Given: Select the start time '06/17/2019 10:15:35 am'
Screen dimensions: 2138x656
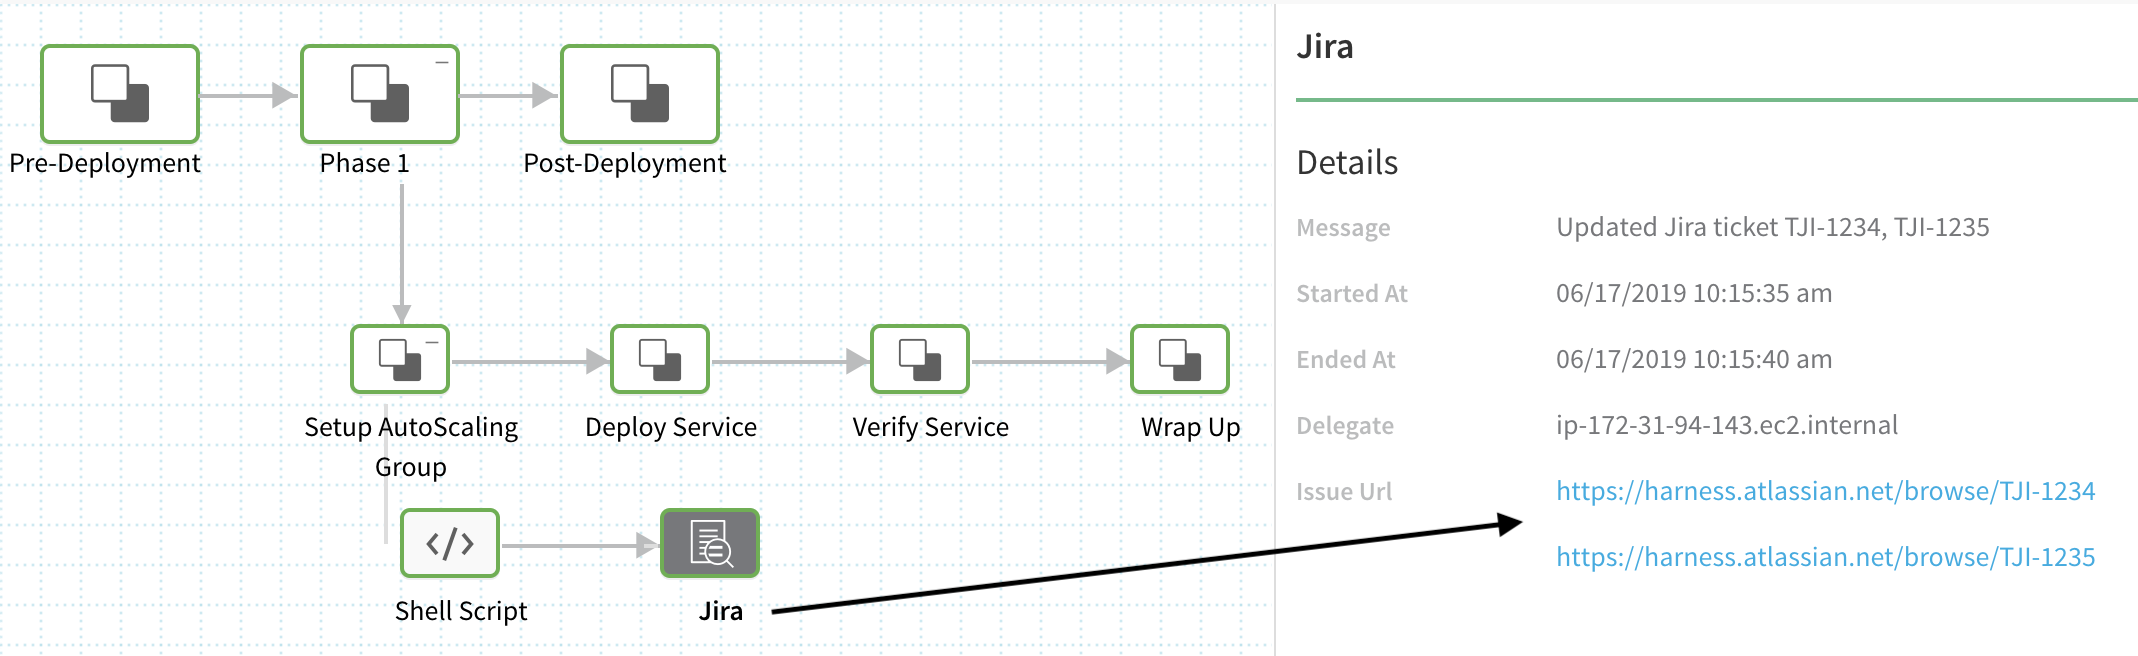Looking at the screenshot, I should pyautogui.click(x=1694, y=293).
